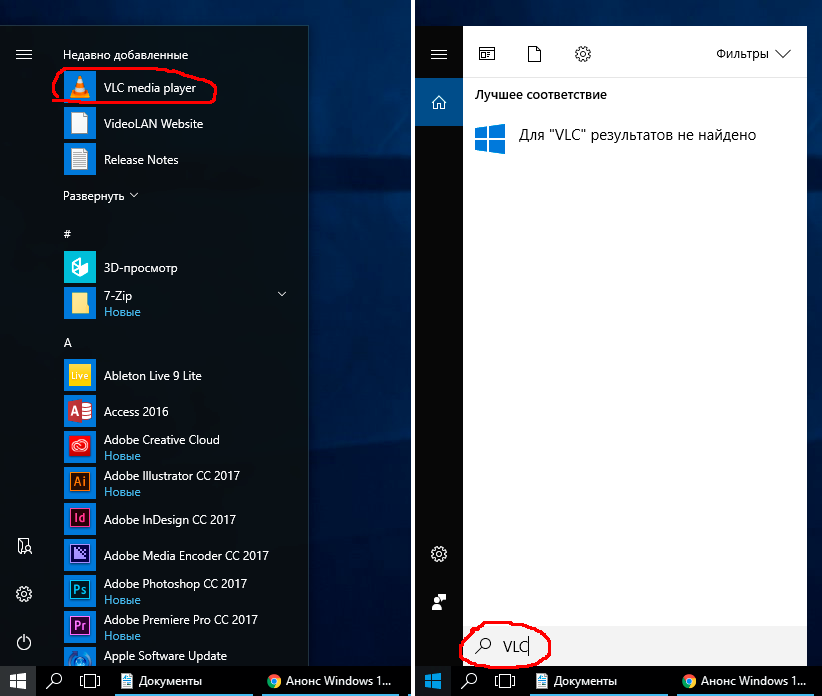
Task: Expand the 7-Zip folder chevron
Action: coord(282,294)
